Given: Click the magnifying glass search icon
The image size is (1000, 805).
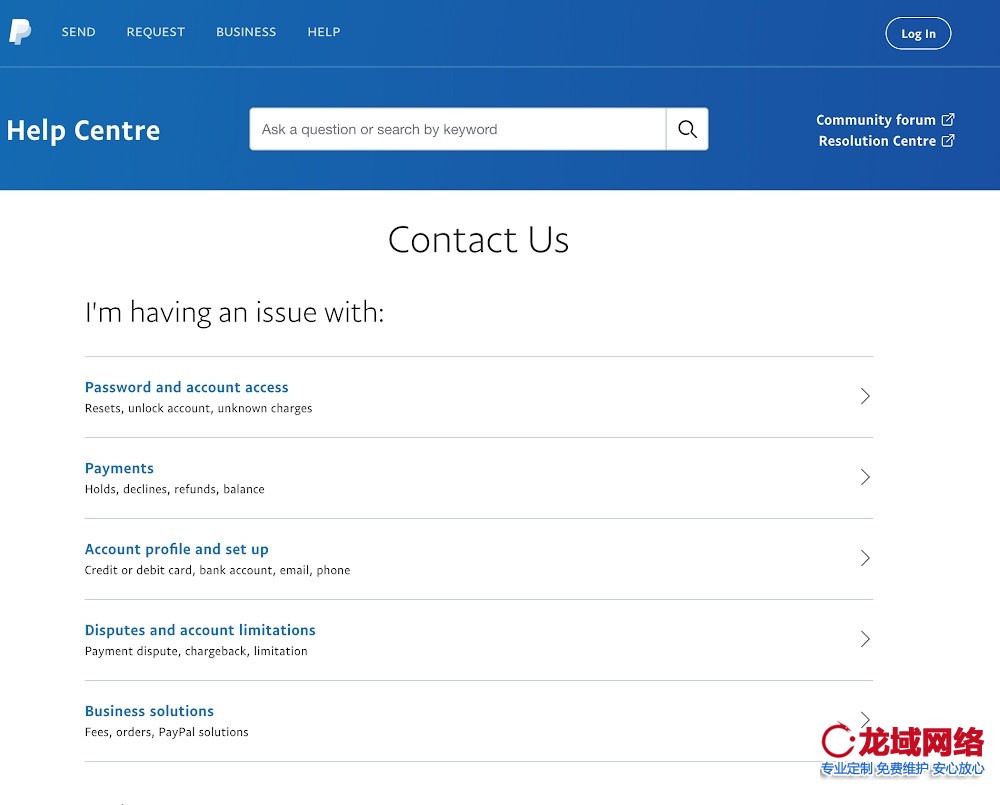Looking at the screenshot, I should point(687,129).
